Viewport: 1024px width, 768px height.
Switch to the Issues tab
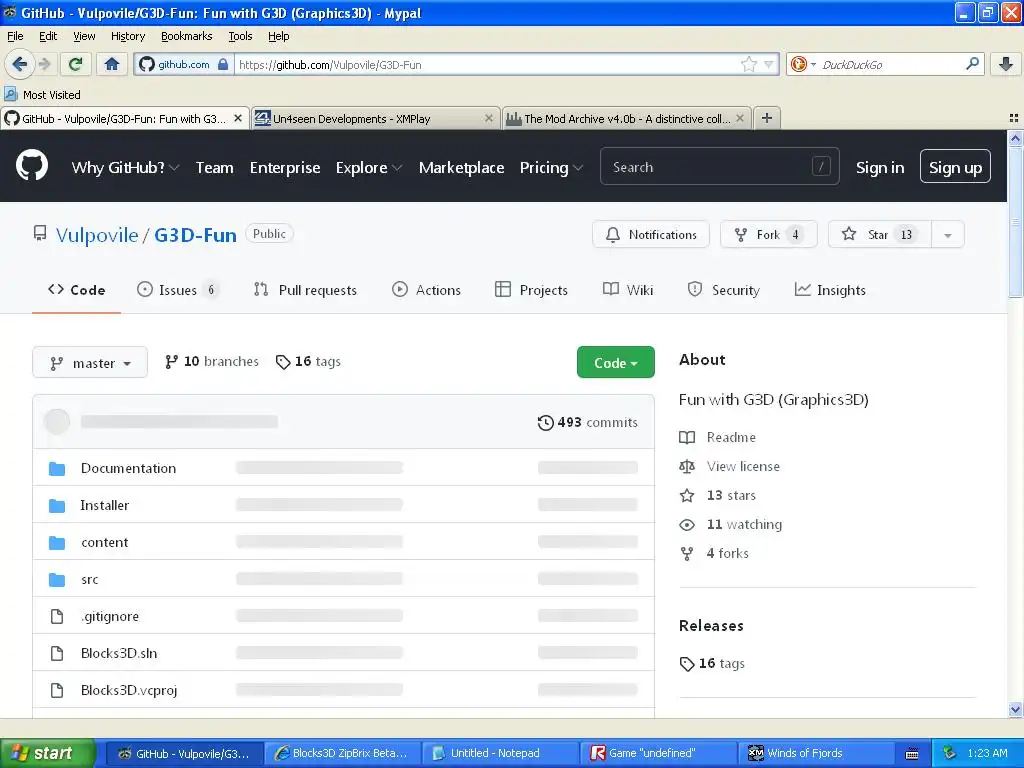tap(178, 290)
